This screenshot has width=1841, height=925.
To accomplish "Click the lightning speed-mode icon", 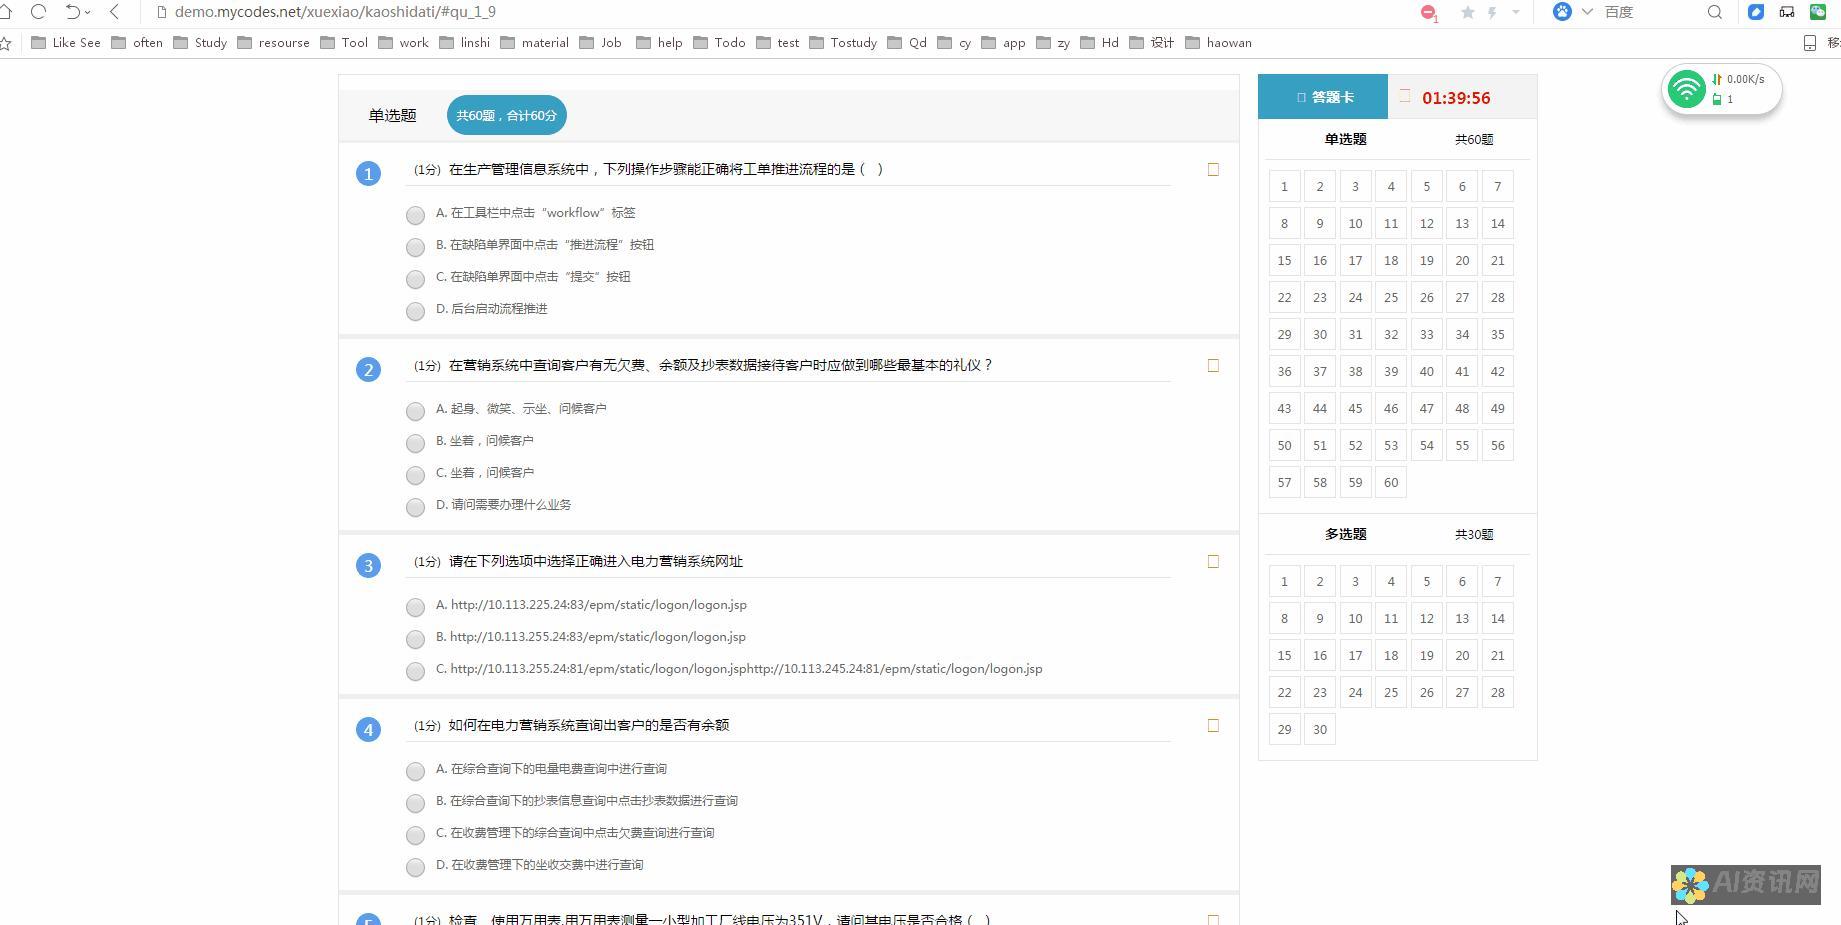I will pos(1492,12).
